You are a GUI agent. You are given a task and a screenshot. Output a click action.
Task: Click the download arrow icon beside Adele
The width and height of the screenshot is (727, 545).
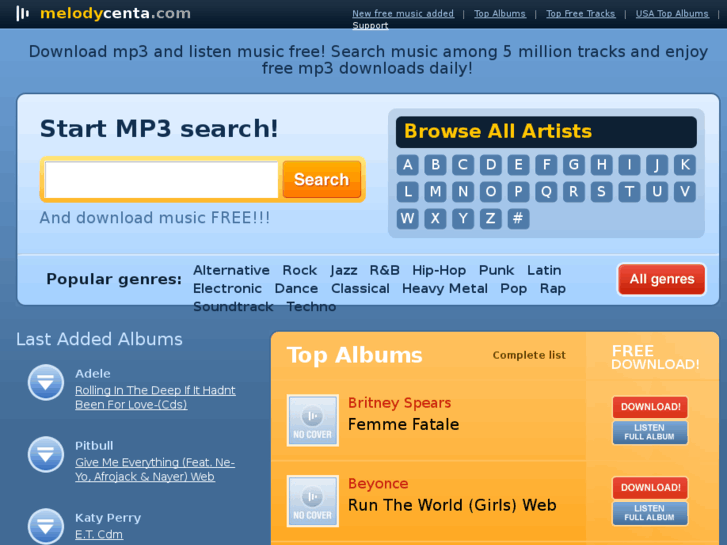45,383
